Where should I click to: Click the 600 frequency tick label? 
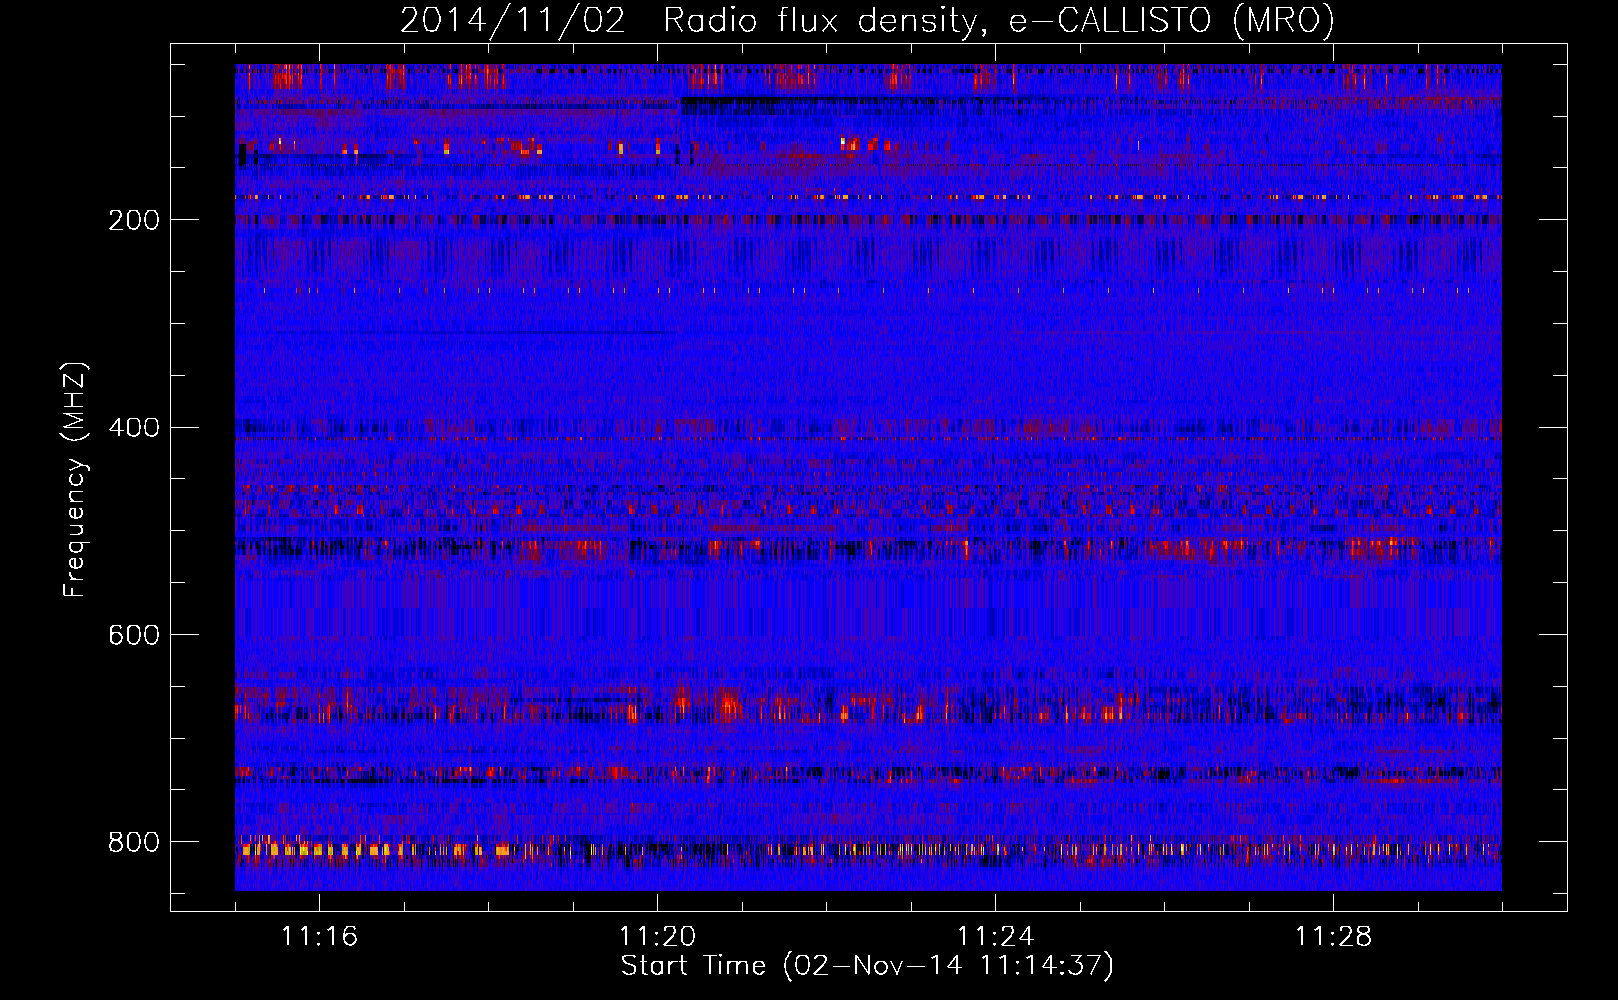pos(133,636)
